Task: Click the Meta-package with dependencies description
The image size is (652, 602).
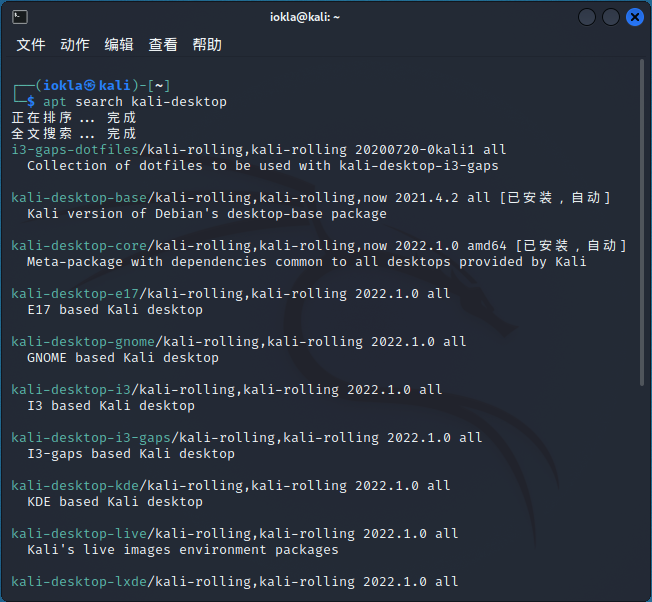Action: point(306,262)
